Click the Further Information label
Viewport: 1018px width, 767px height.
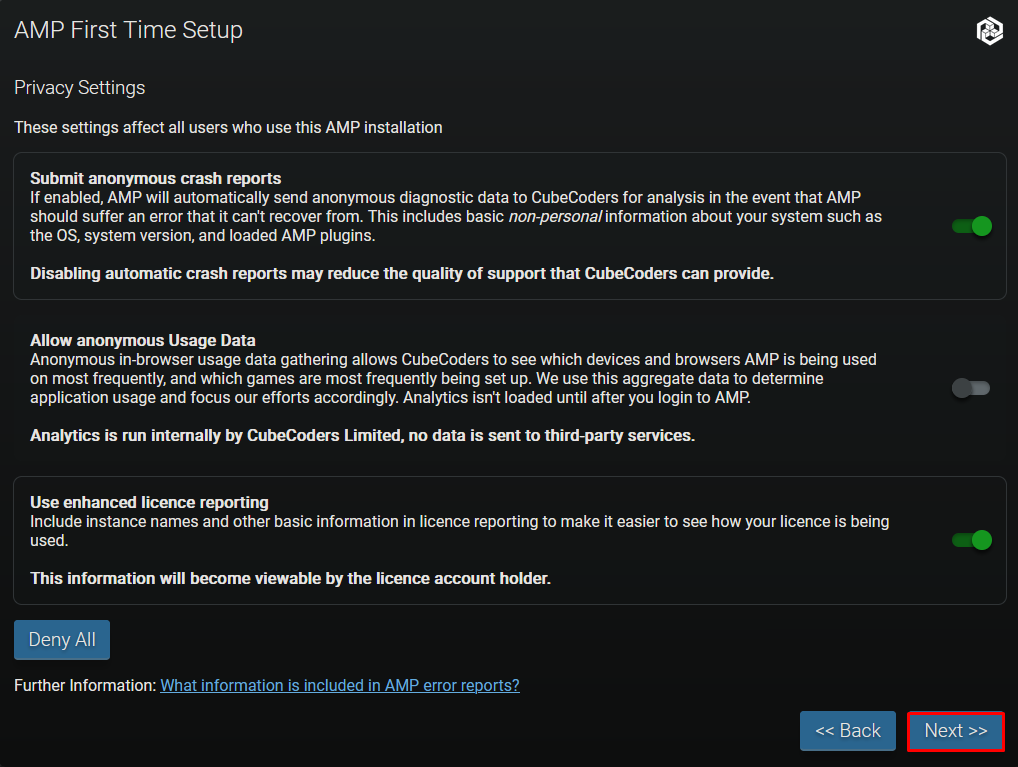pyautogui.click(x=85, y=685)
